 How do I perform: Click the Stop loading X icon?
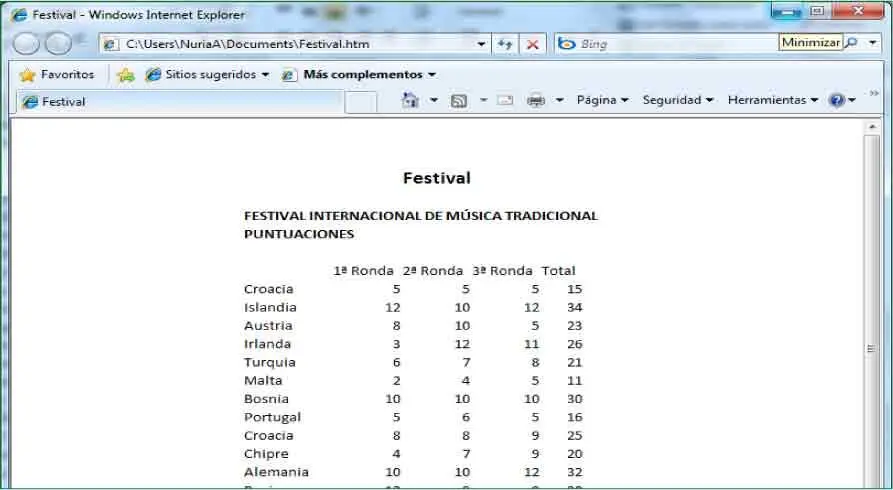[533, 44]
